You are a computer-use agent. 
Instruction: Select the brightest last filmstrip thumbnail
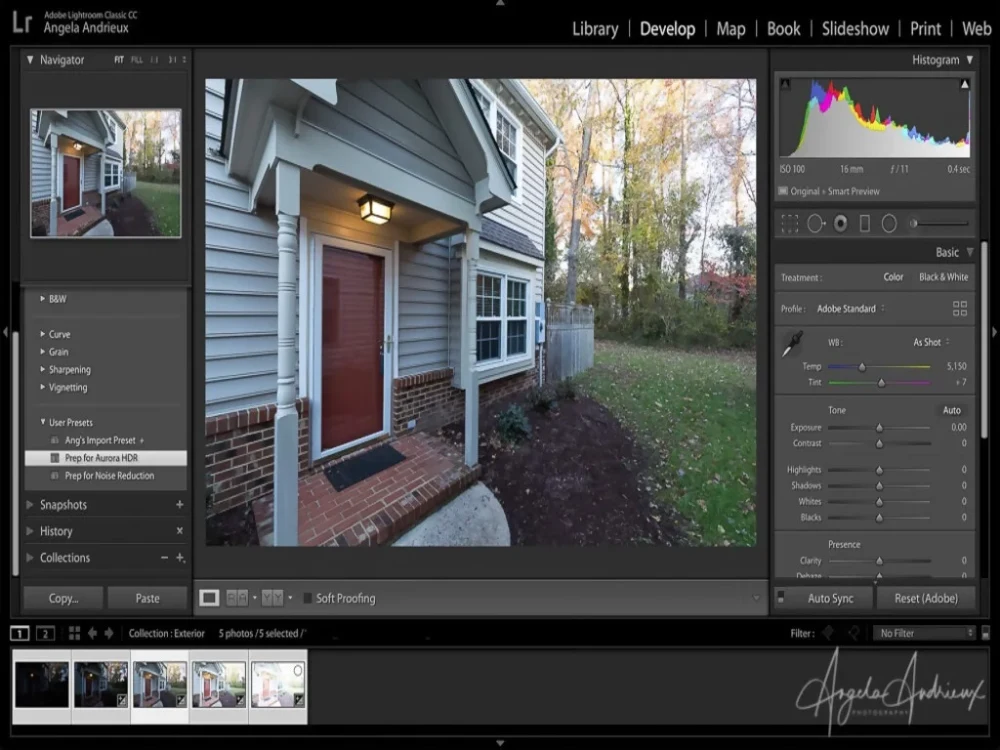coord(278,684)
